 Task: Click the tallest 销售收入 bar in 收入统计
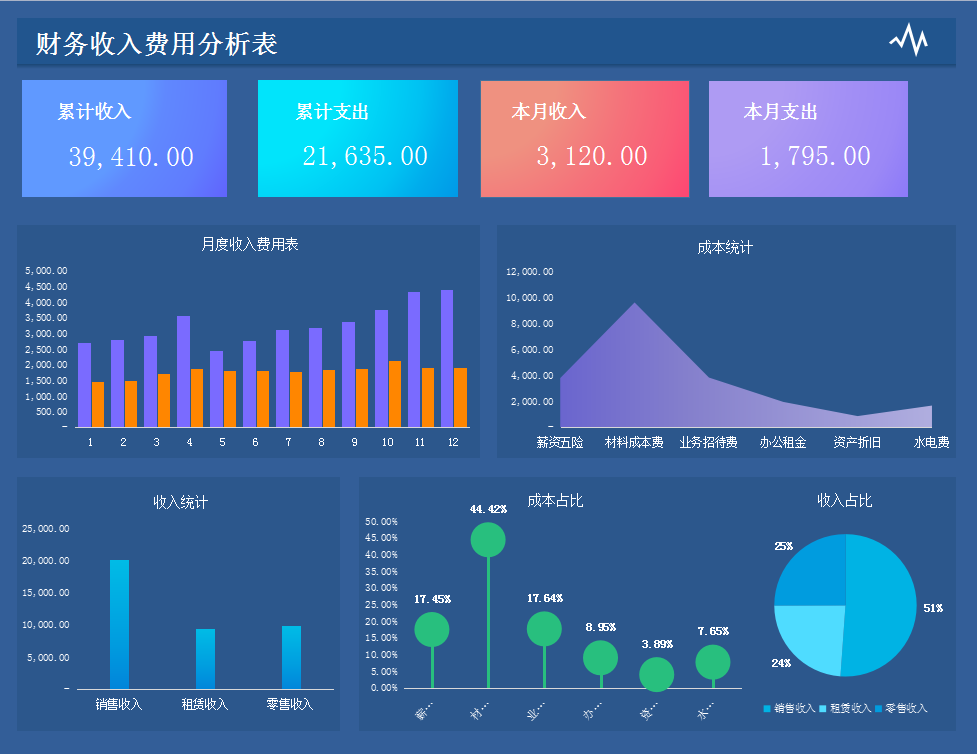[x=119, y=625]
